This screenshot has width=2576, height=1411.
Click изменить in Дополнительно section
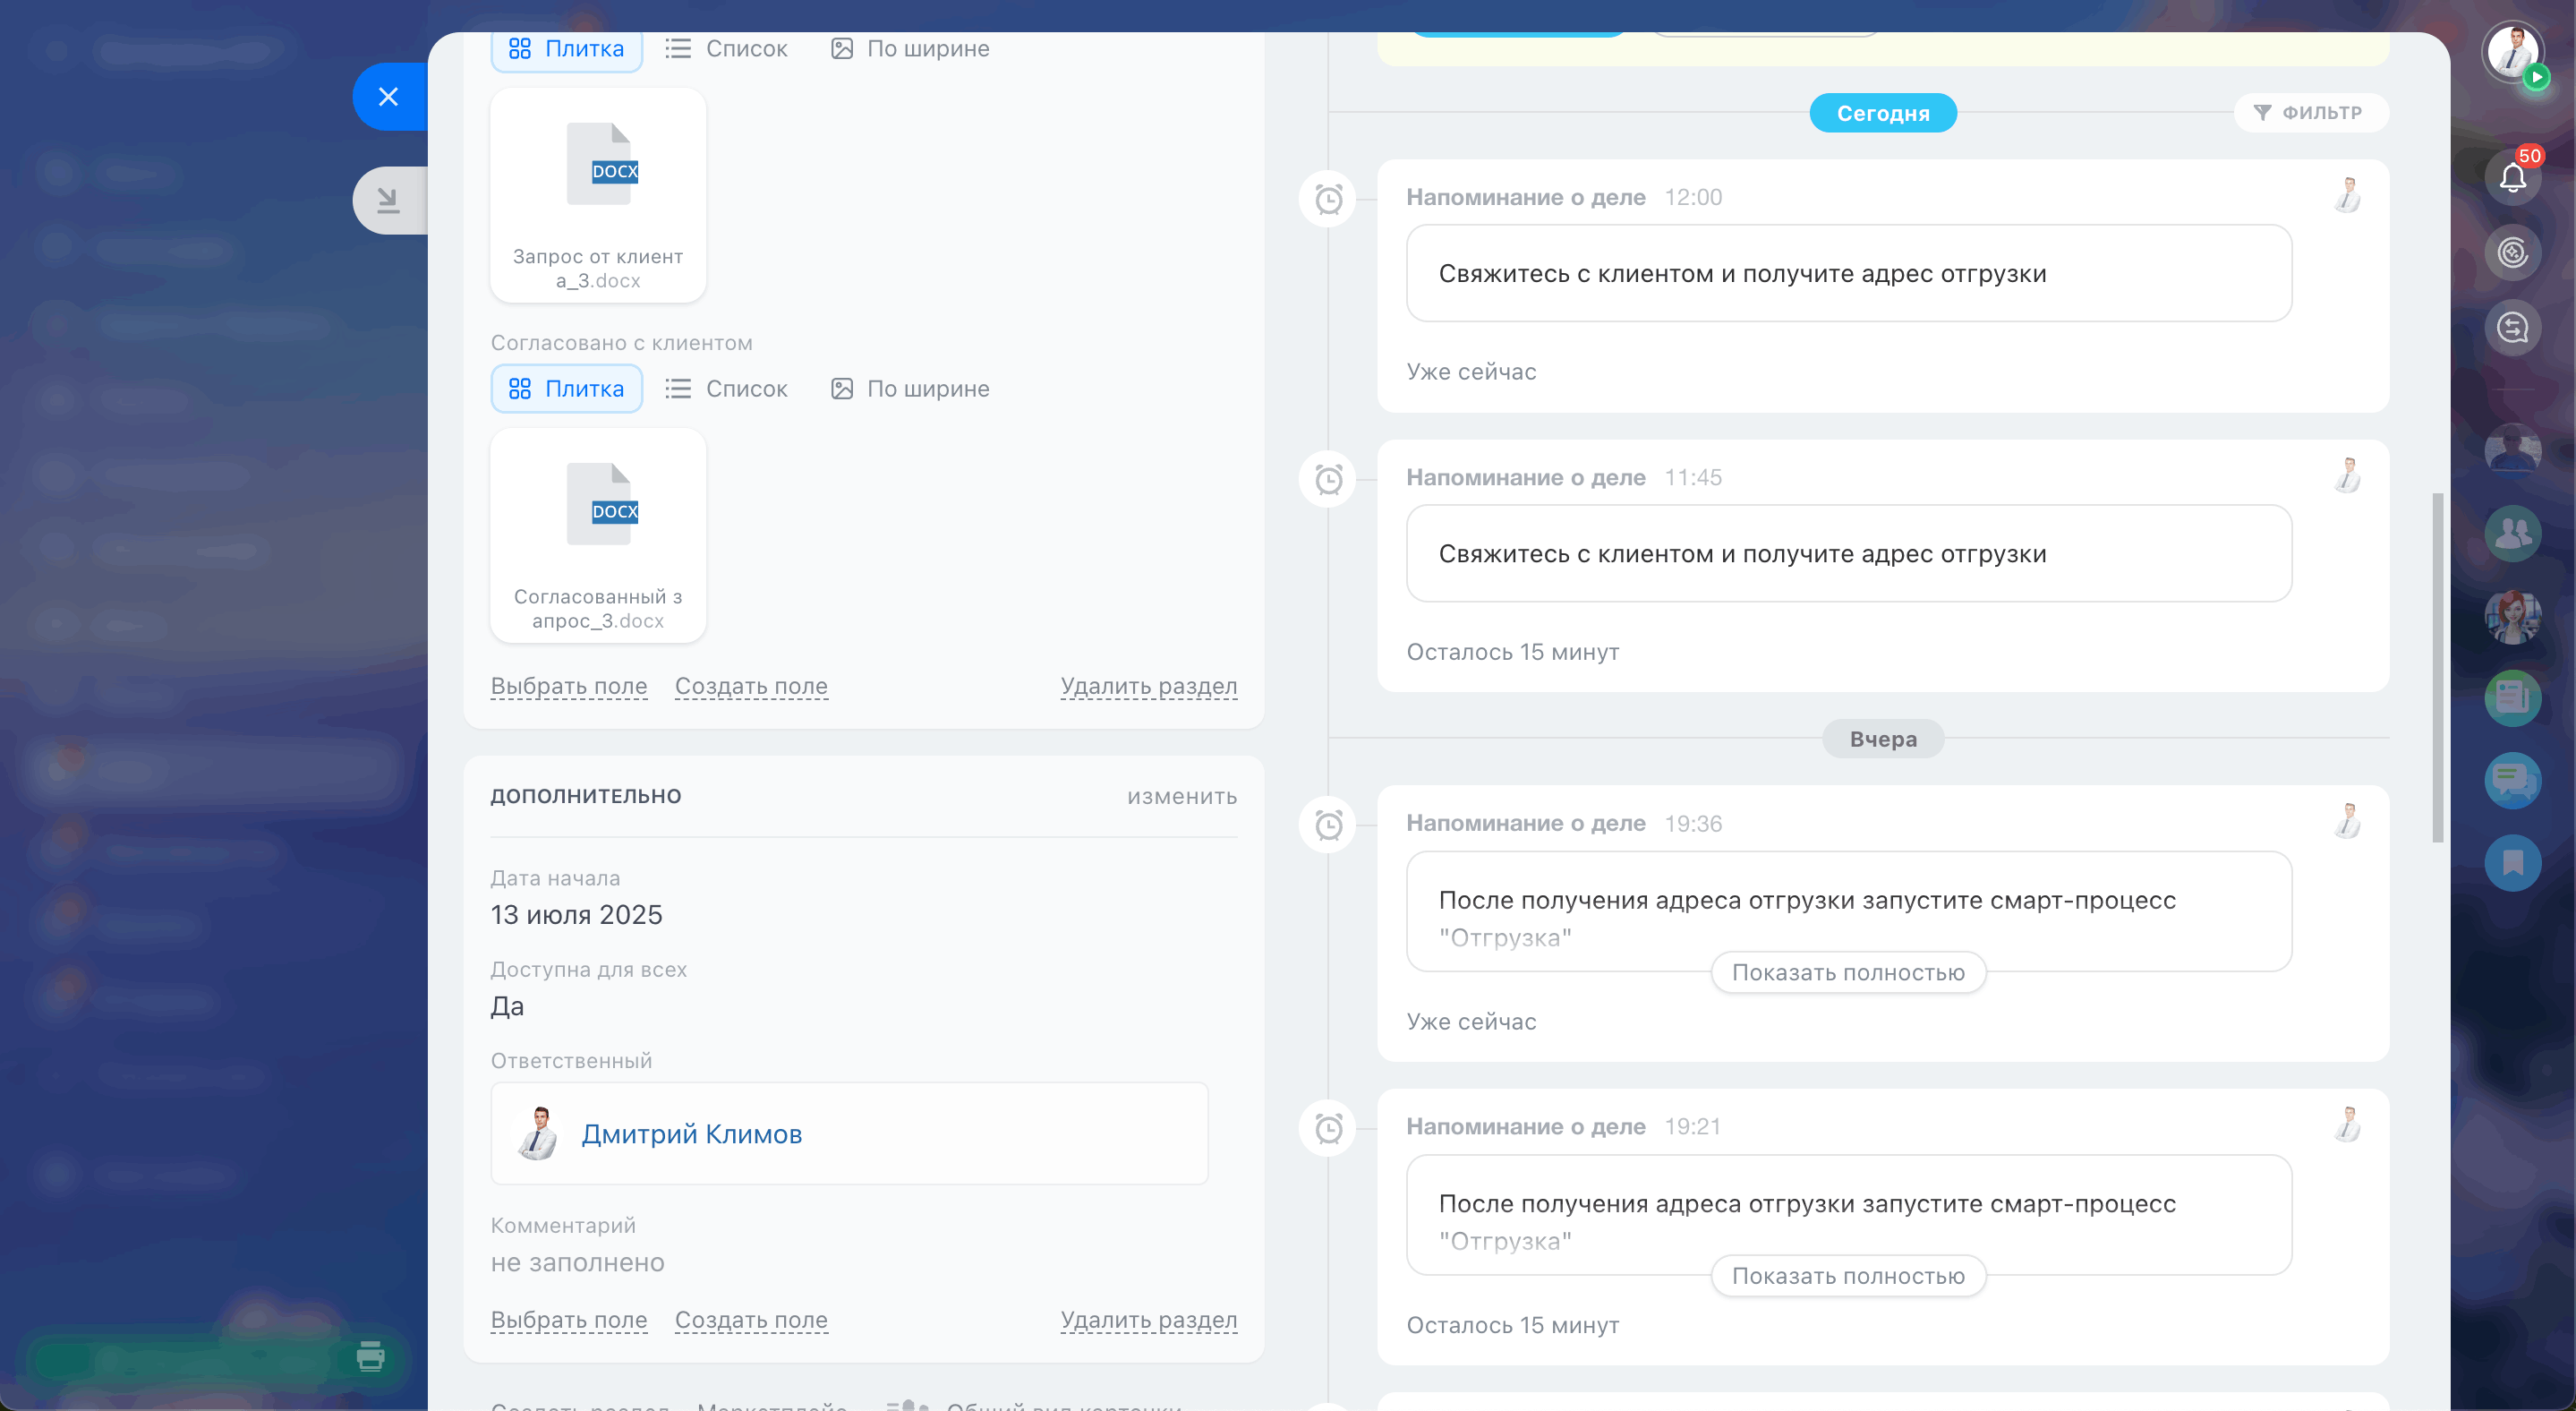point(1181,796)
